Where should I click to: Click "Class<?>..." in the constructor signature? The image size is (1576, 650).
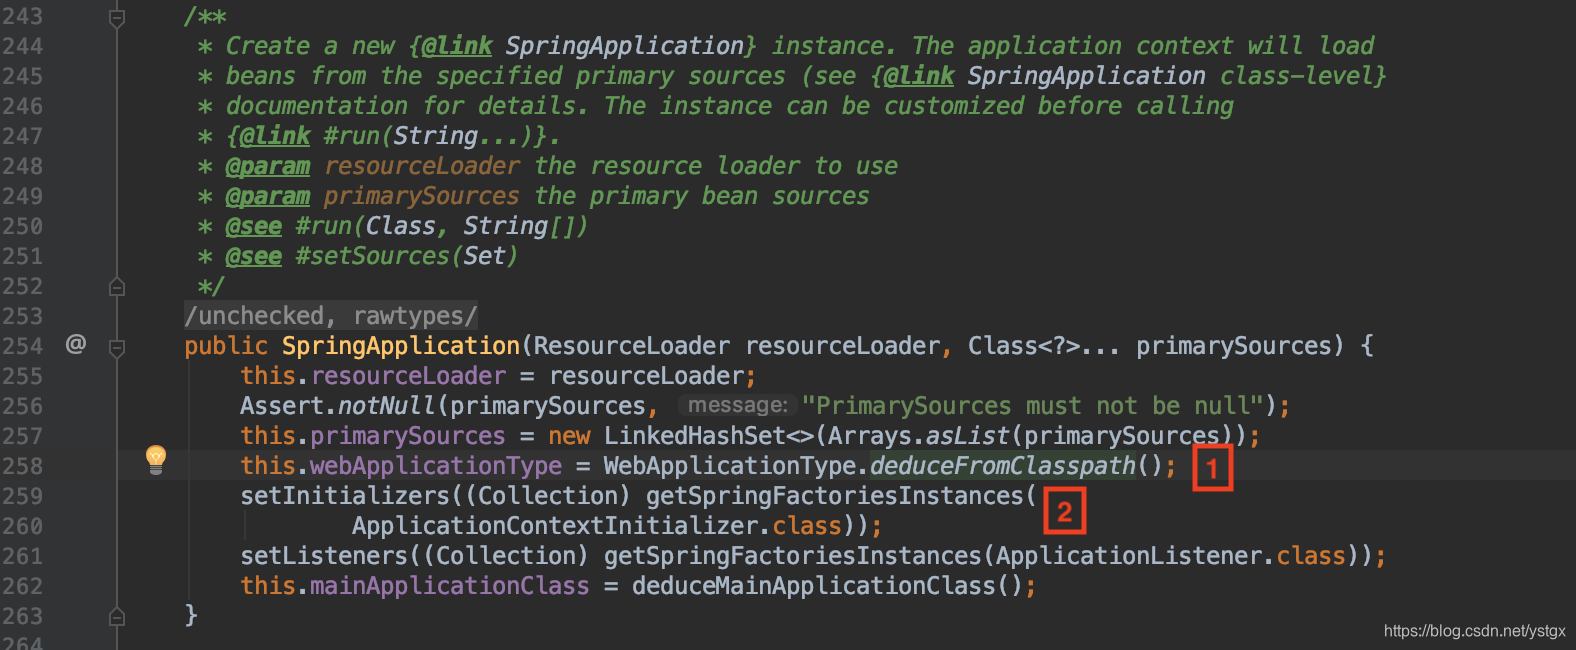point(1044,346)
